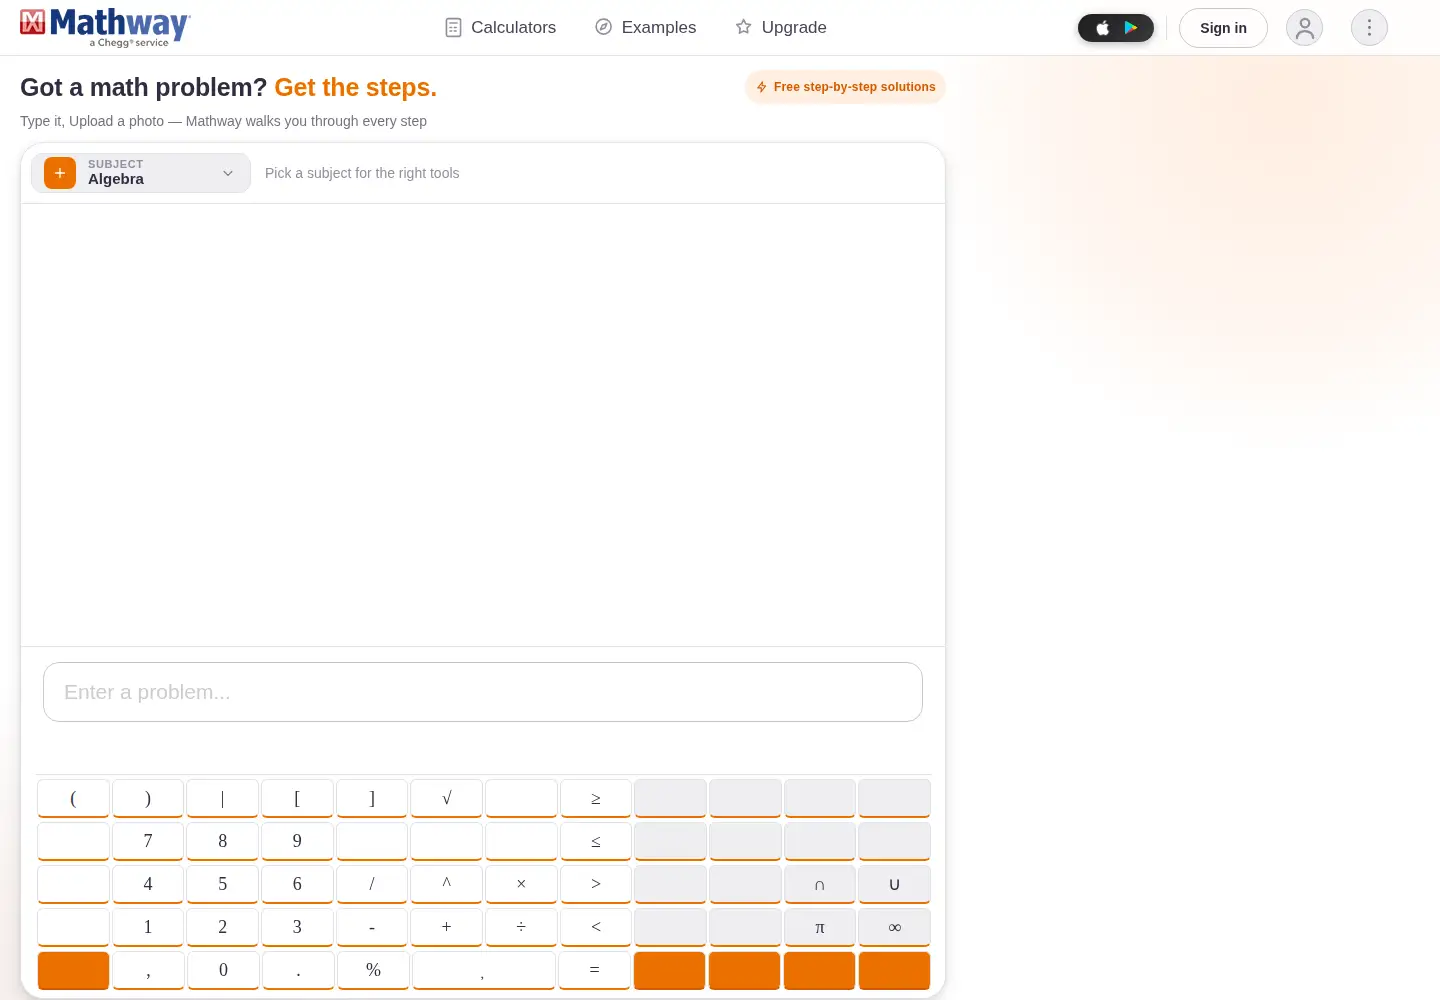This screenshot has width=1440, height=1000.
Task: Insert the union symbol key
Action: pyautogui.click(x=894, y=884)
